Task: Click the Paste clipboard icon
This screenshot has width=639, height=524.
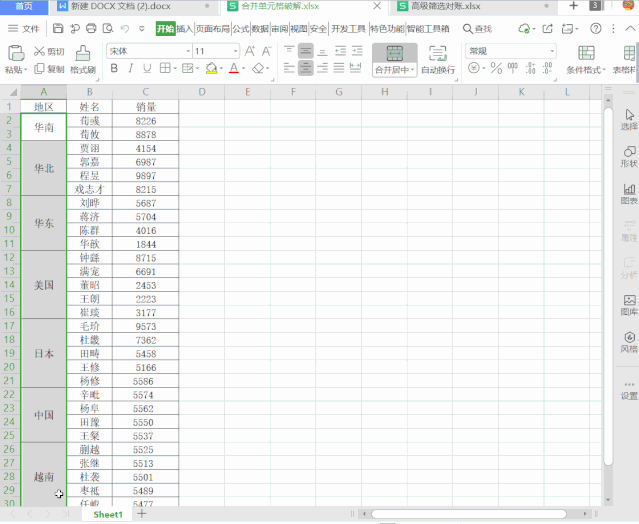Action: tap(16, 53)
